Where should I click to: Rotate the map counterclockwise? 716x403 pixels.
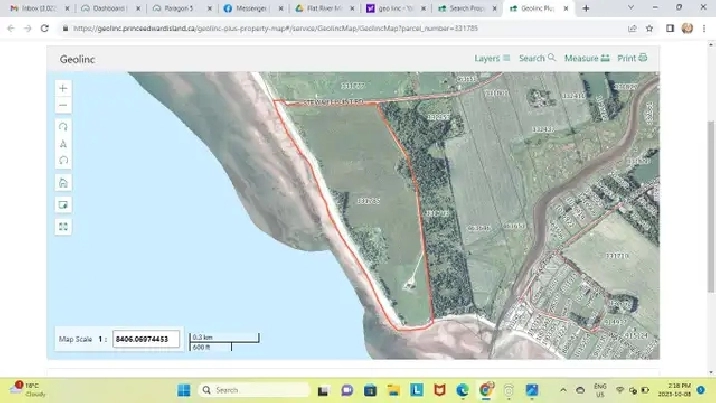(x=63, y=160)
